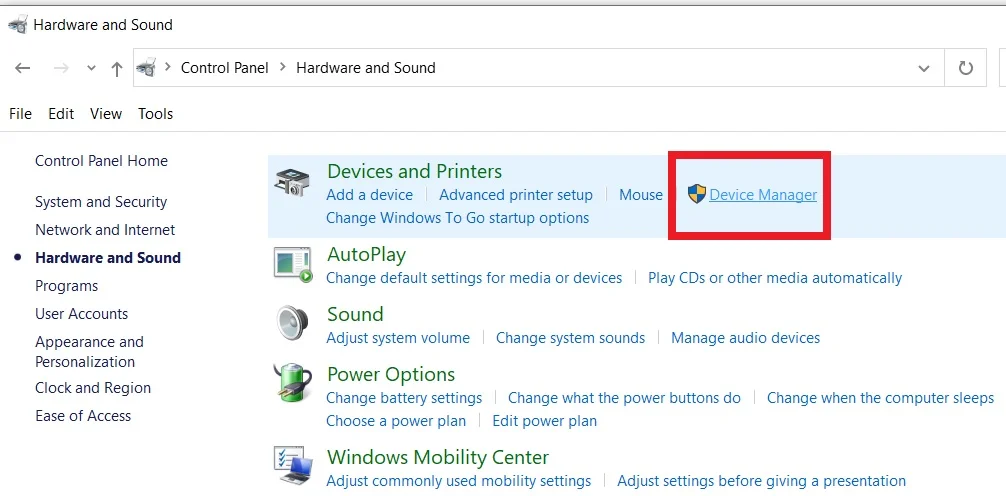Click the Back navigation arrow
The width and height of the screenshot is (1006, 496).
point(22,68)
